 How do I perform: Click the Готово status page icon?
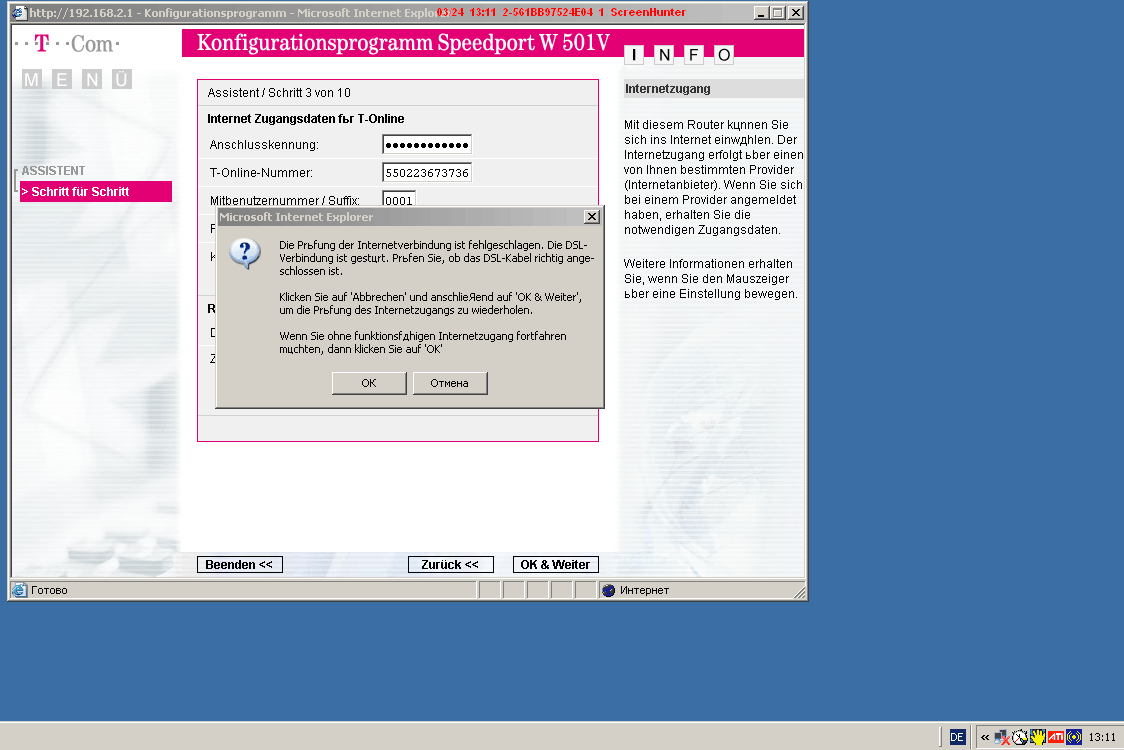19,590
